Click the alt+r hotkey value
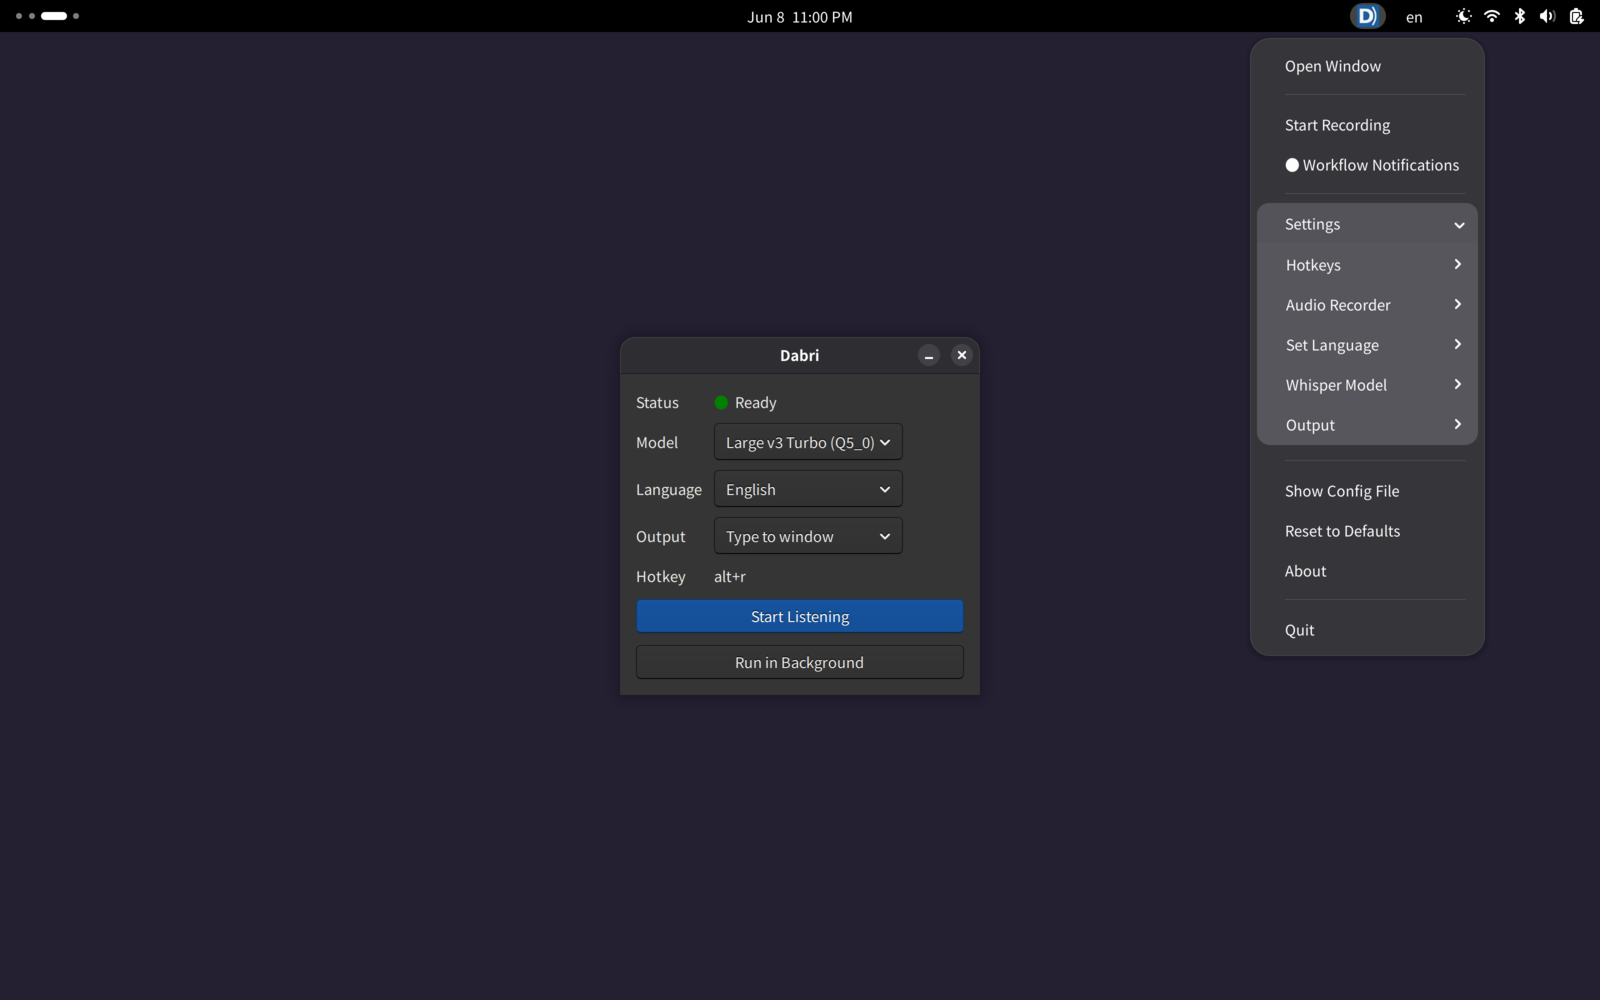Screen dimensions: 1600x1000 [730, 577]
